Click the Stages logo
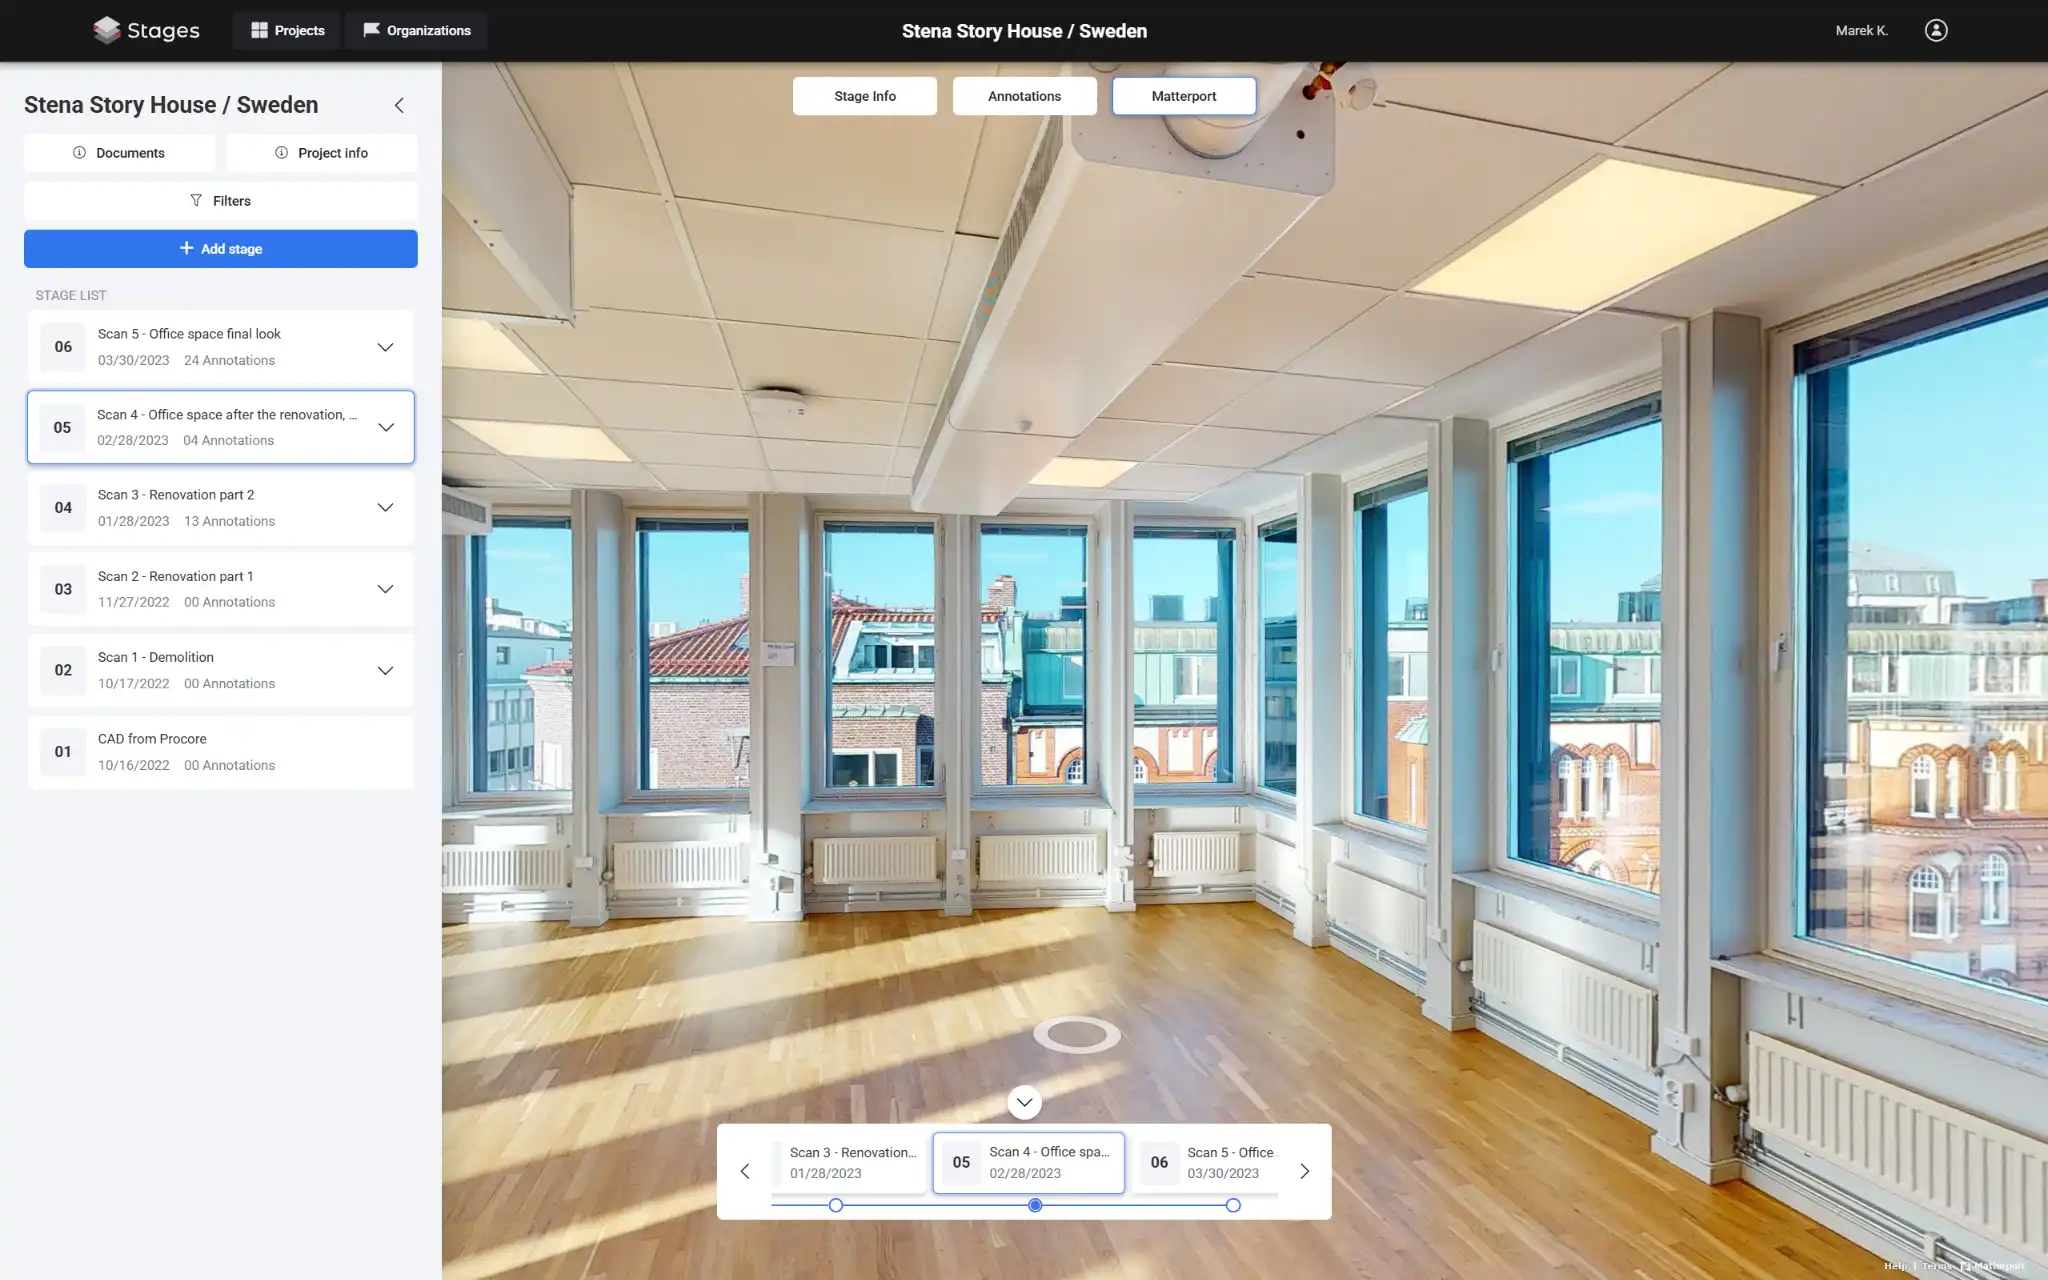The width and height of the screenshot is (2048, 1280). (x=146, y=30)
